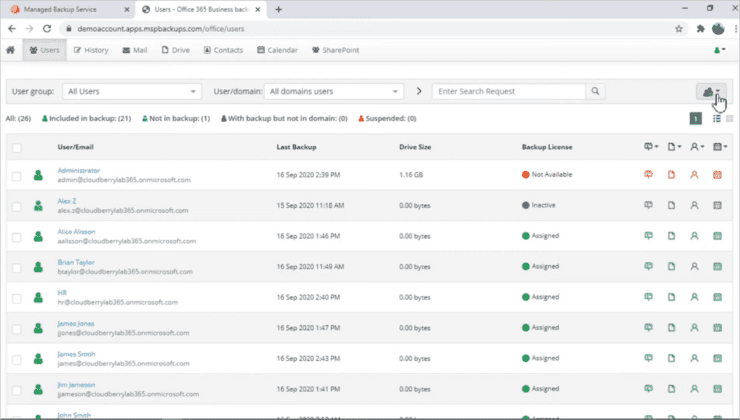Screen dimensions: 740x420
Task: Select the Administrator row checkbox
Action: coord(17,176)
